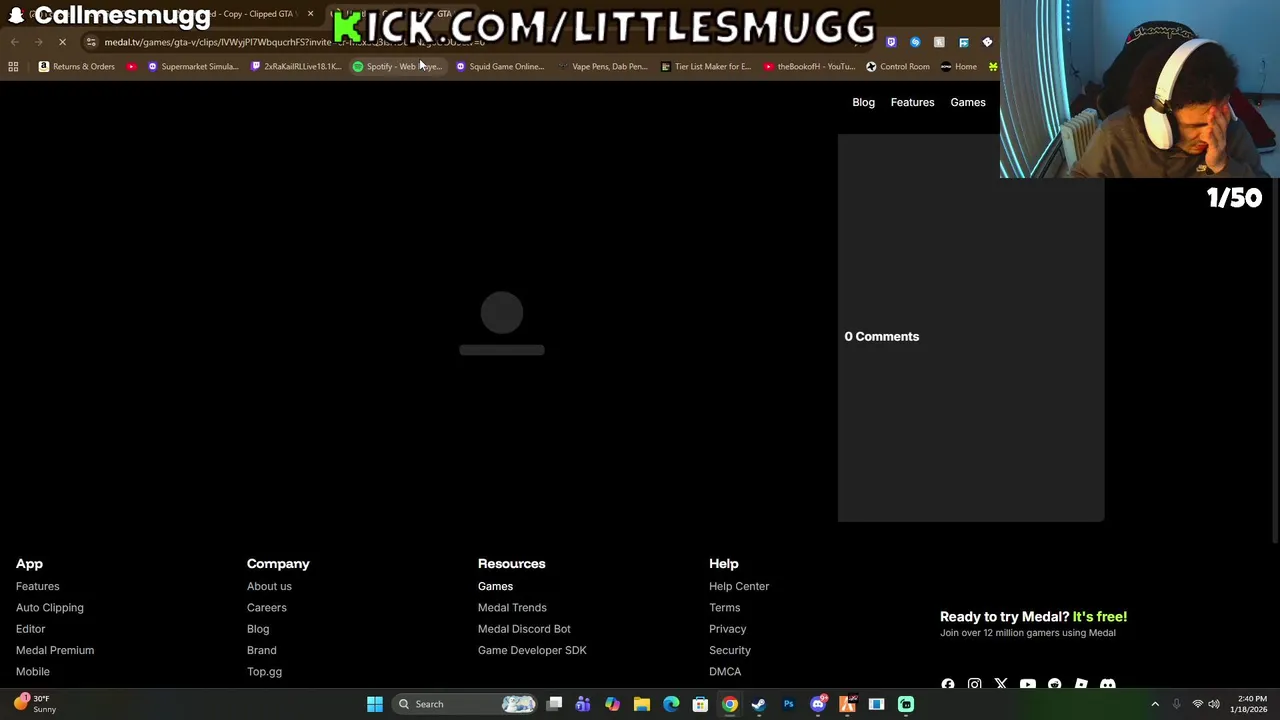Open the Features nav link
The width and height of the screenshot is (1280, 720).
pyautogui.click(x=912, y=102)
